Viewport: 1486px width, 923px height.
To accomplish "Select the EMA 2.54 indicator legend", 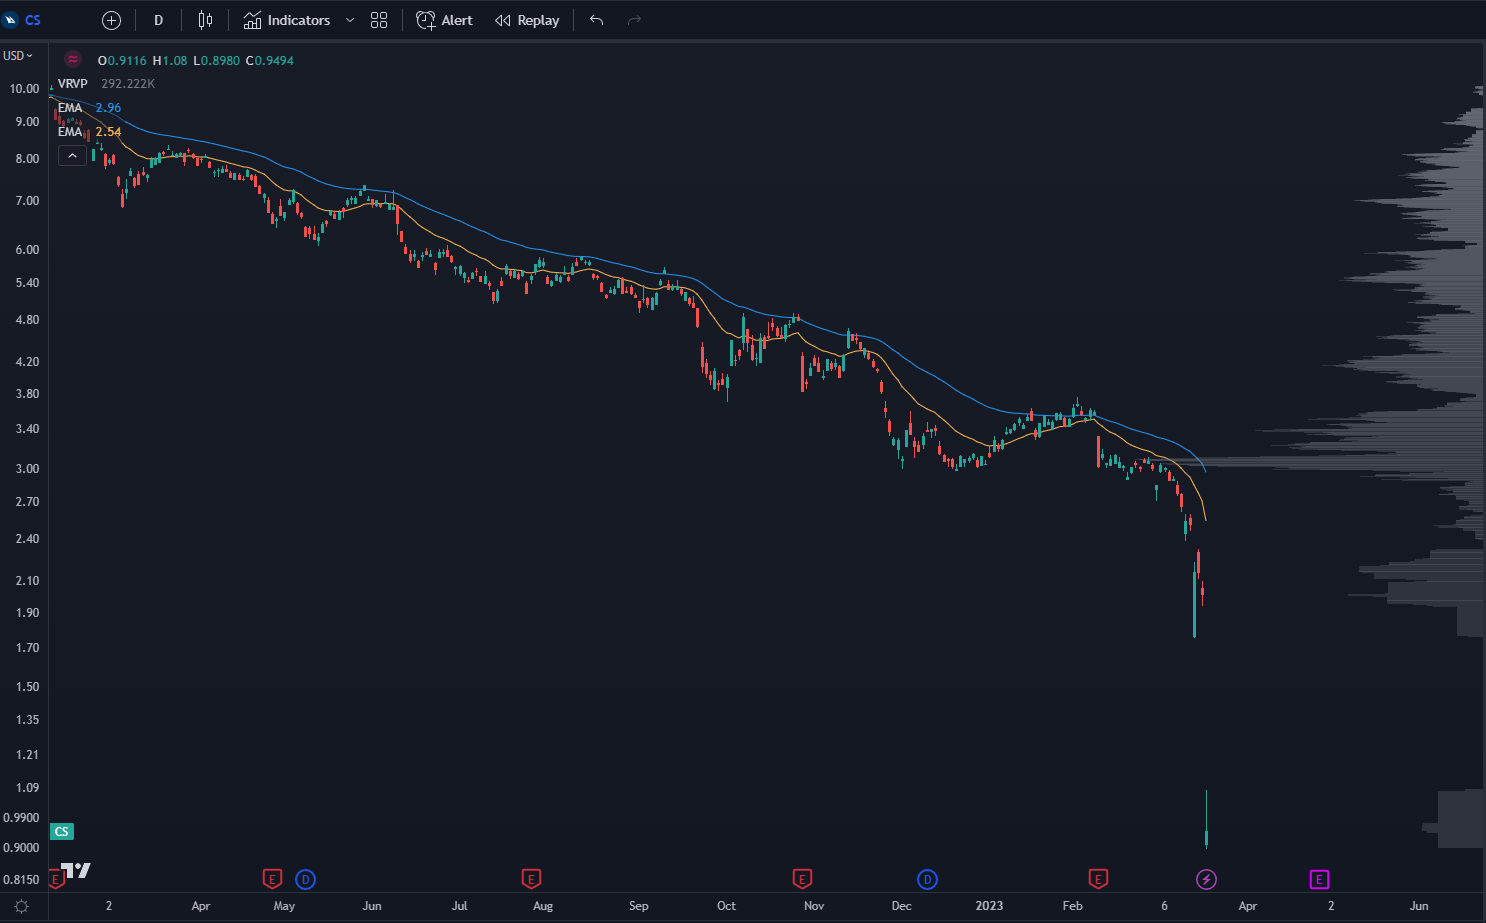I will tap(89, 132).
